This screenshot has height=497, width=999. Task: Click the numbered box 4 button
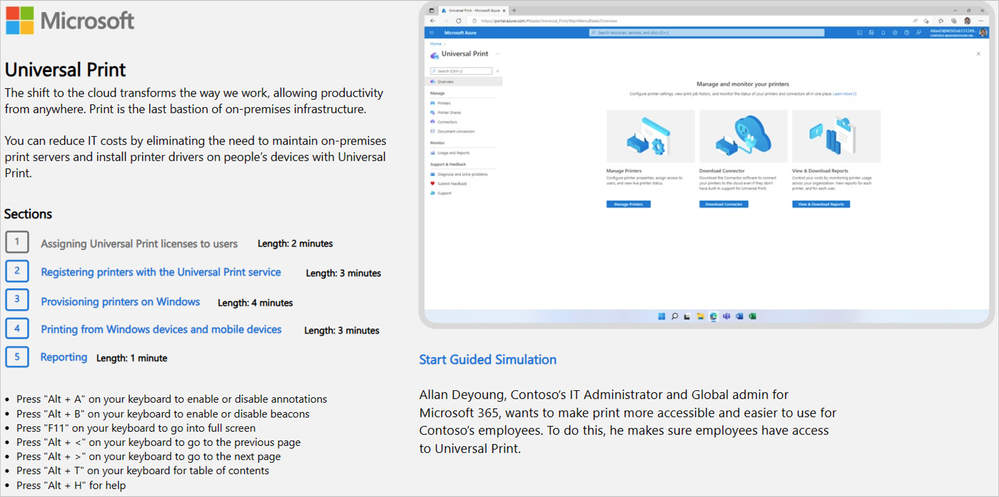(x=17, y=328)
